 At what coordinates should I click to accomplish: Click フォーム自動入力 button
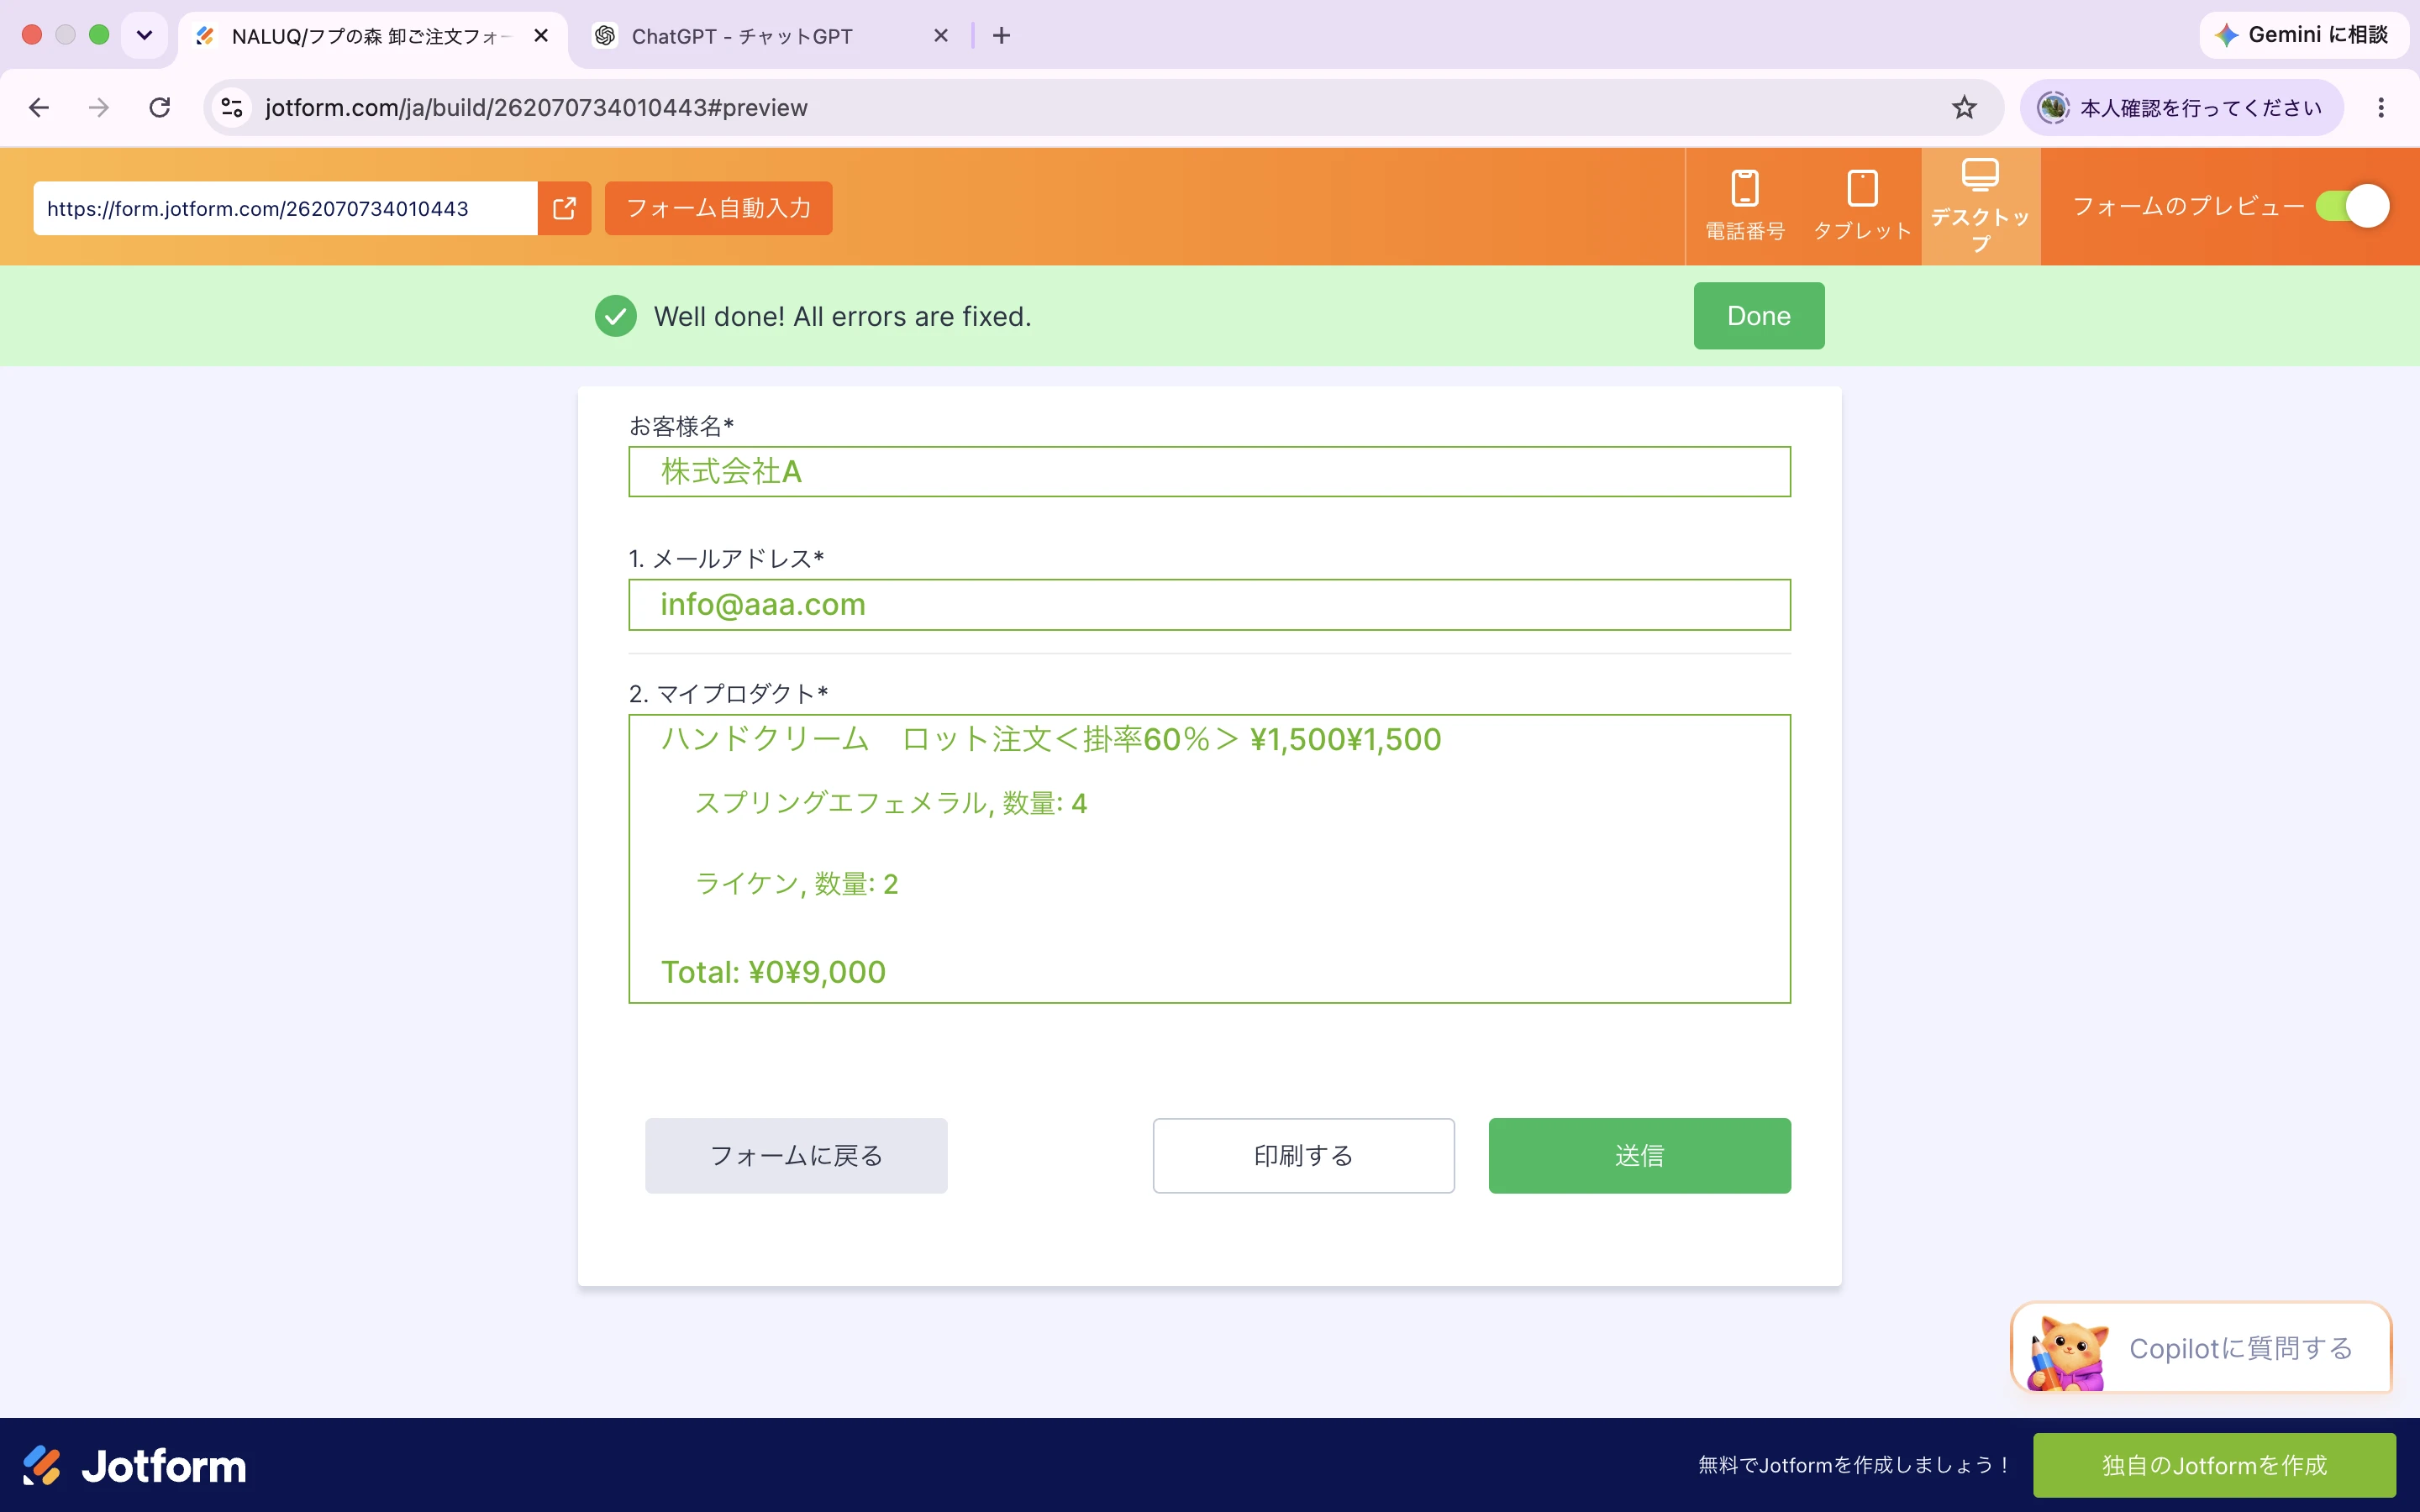click(x=718, y=208)
